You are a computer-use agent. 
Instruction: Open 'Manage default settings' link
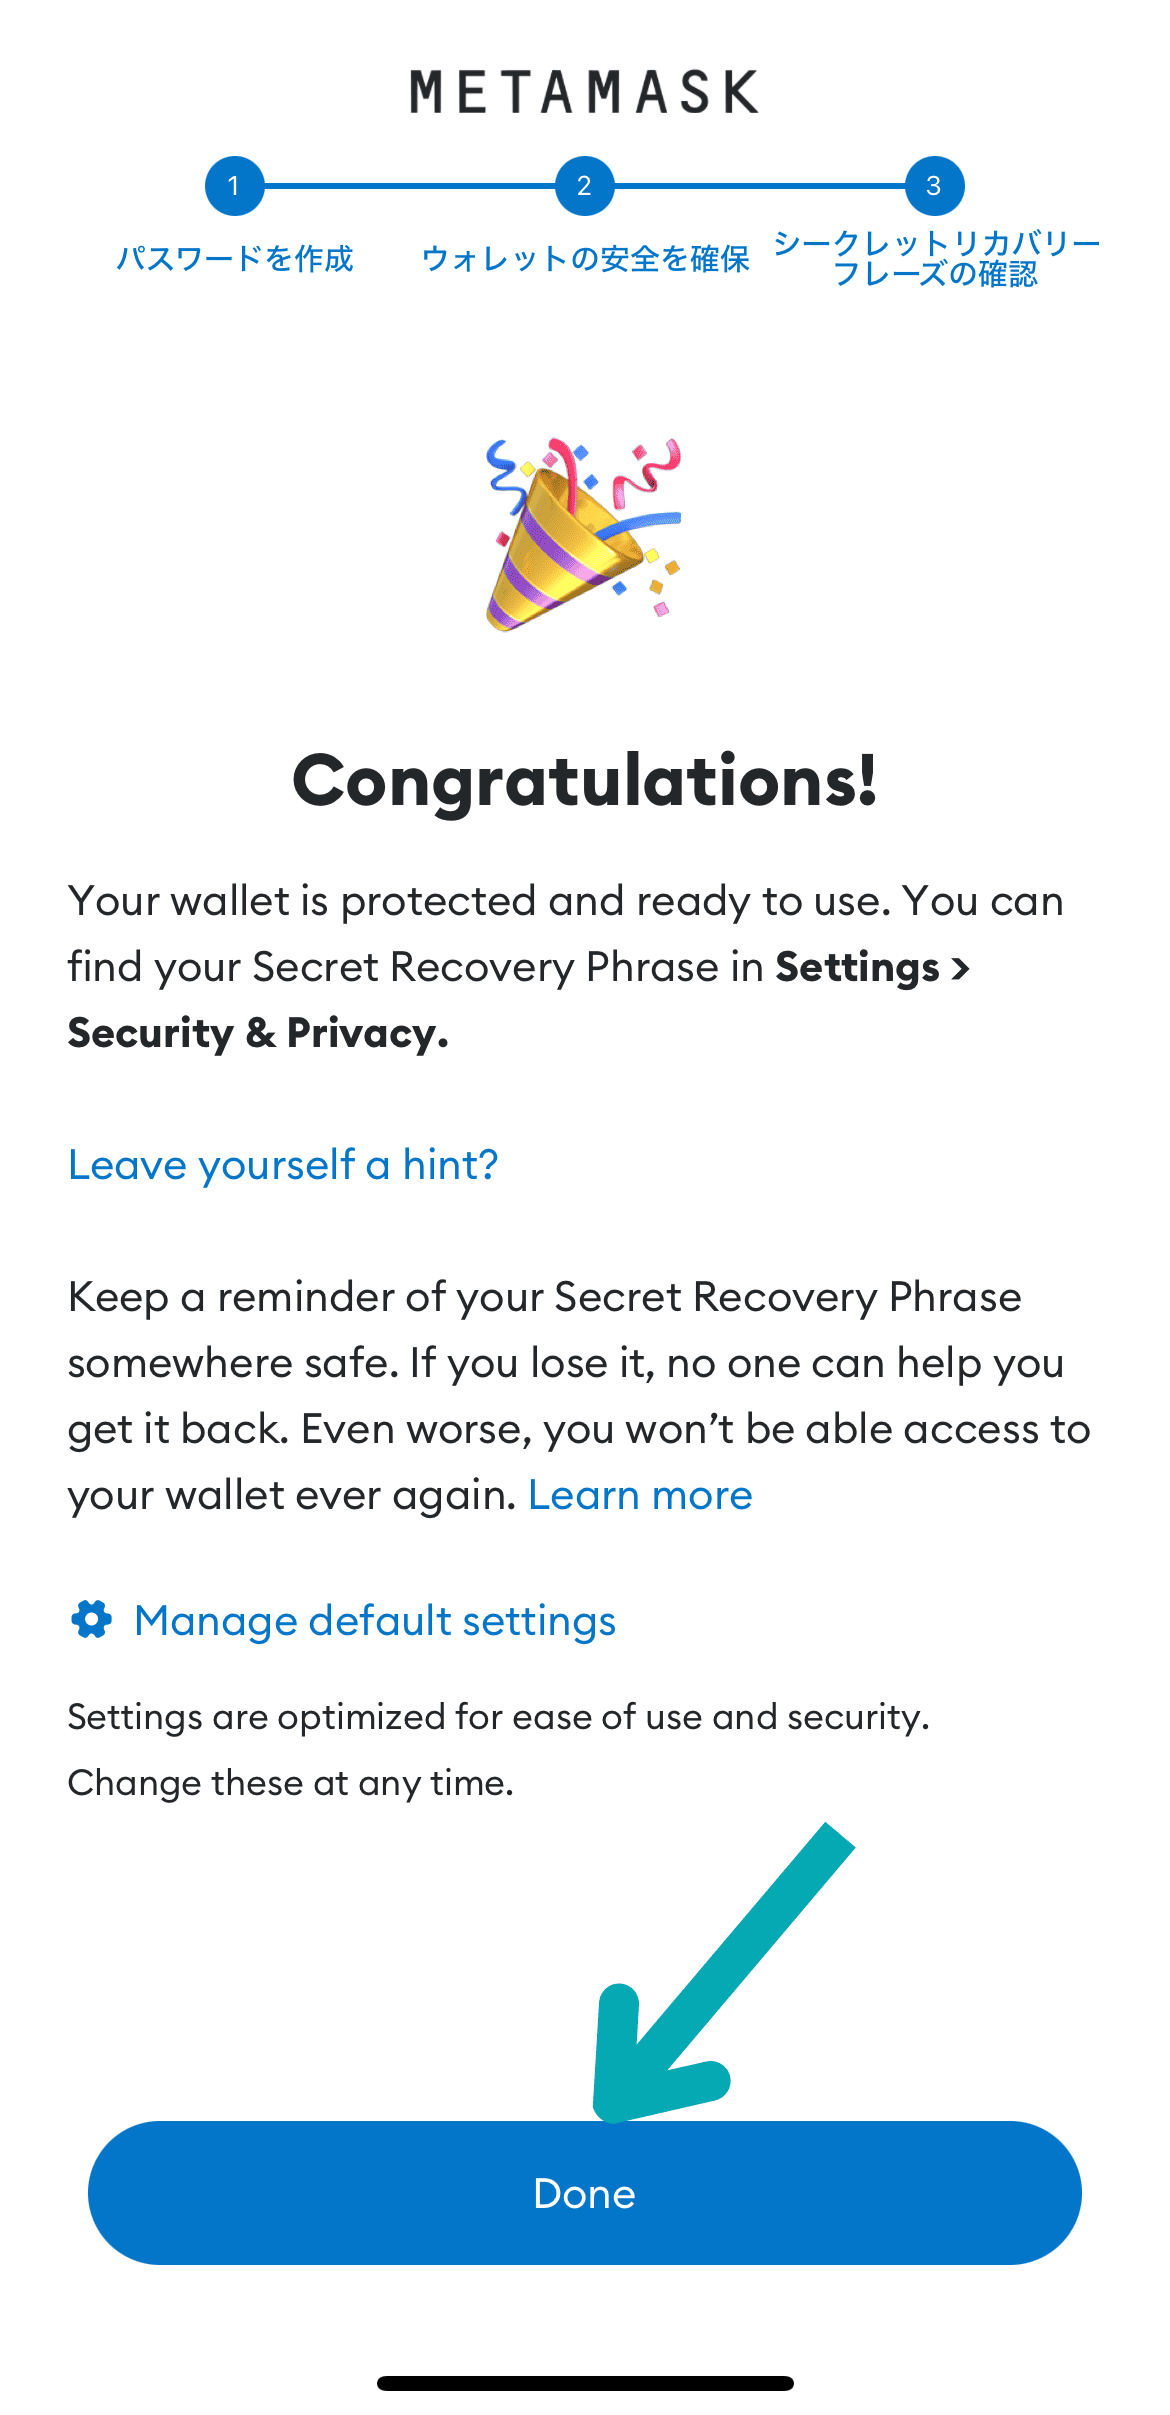tap(375, 1621)
